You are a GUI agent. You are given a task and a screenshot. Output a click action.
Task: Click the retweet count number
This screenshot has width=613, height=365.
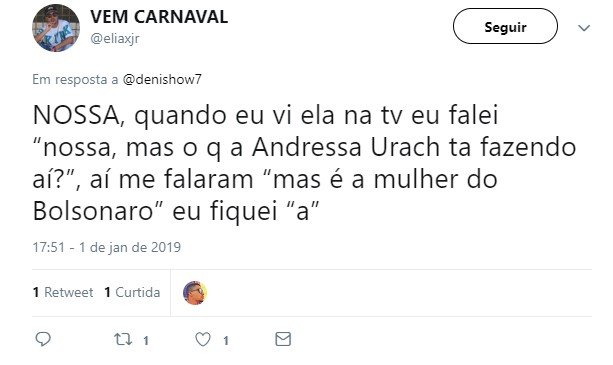point(146,340)
